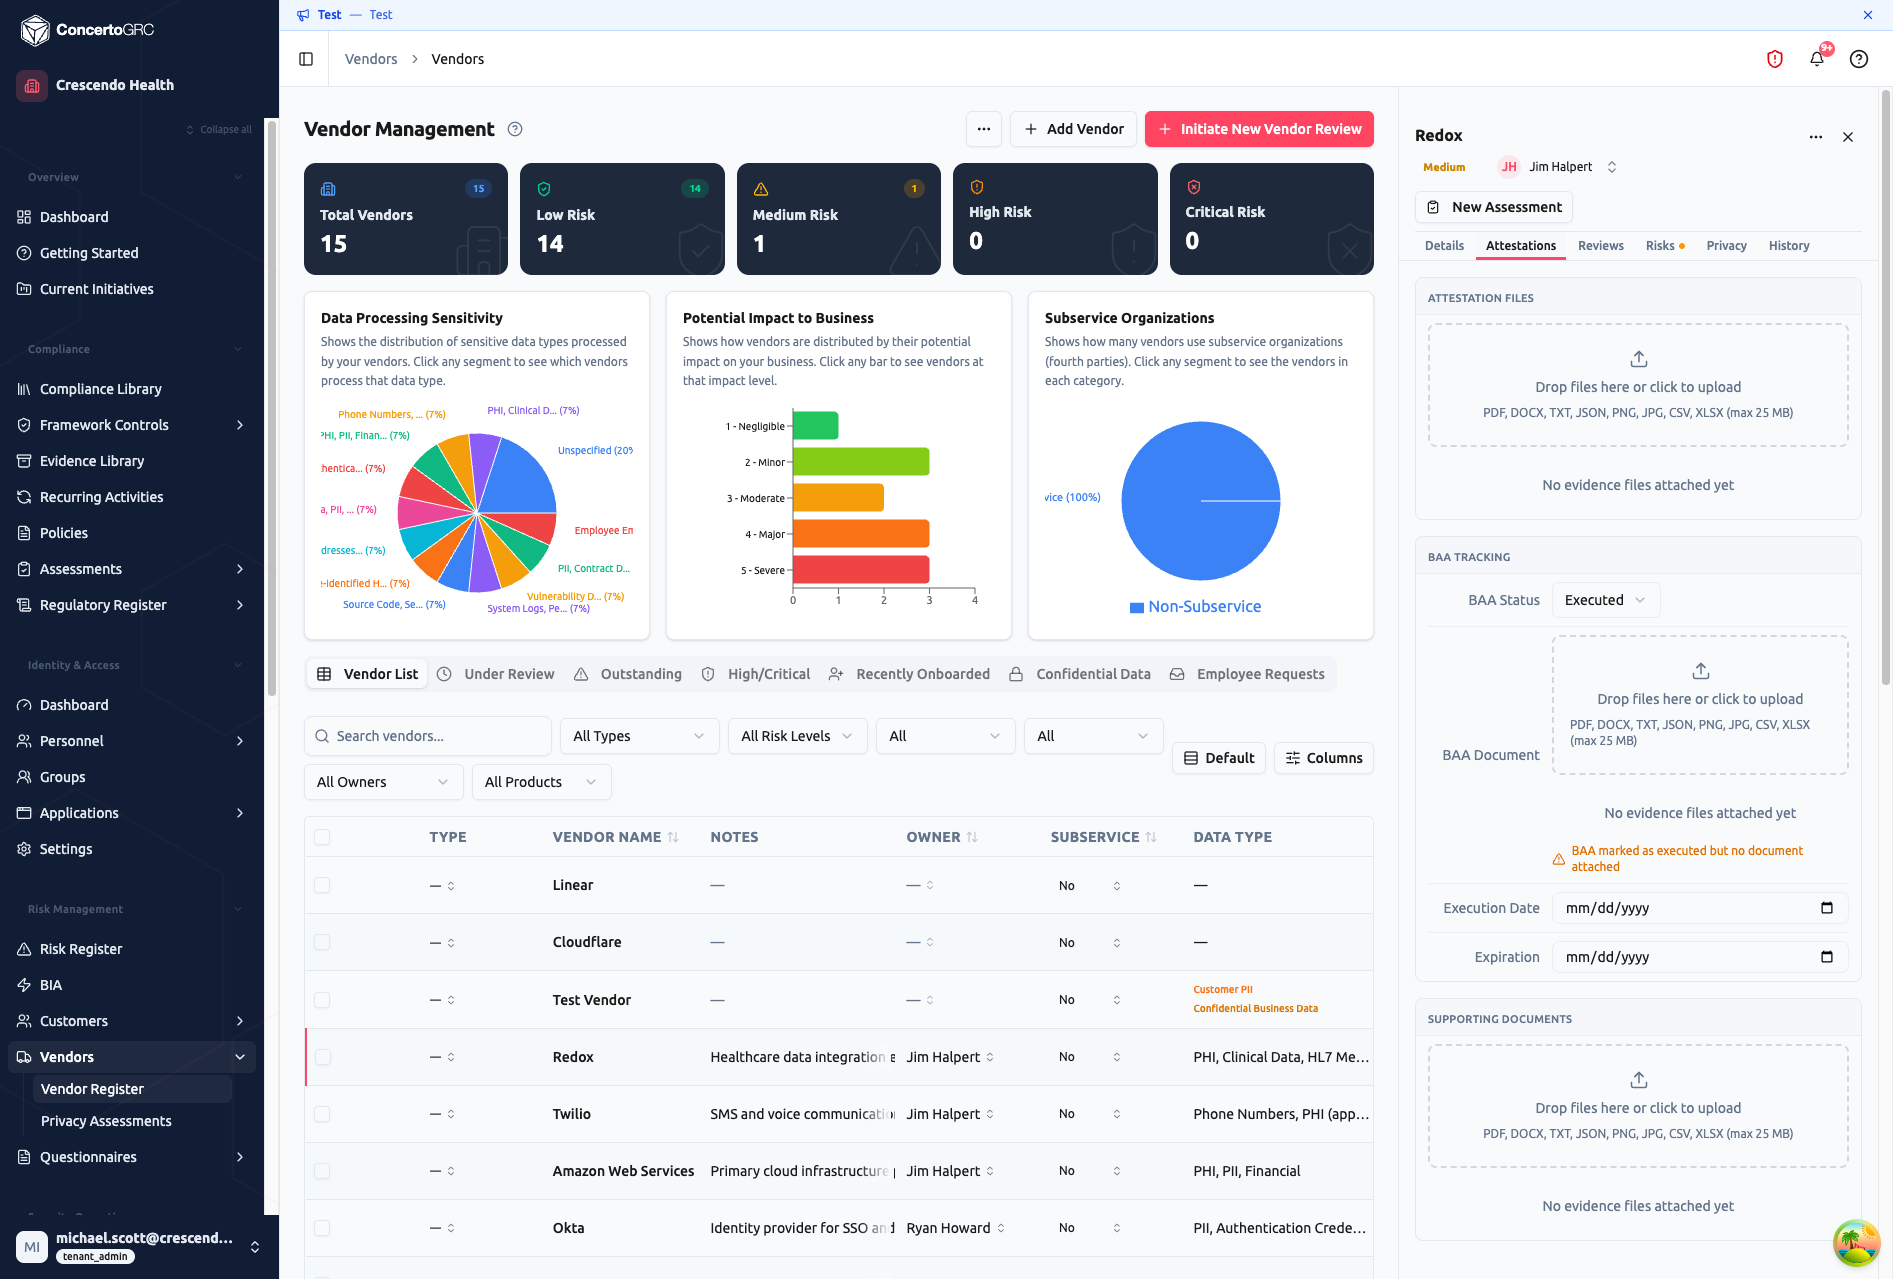Click the Medium Risk summary card
Screen dimensions: 1893x1279
pyautogui.click(x=839, y=219)
